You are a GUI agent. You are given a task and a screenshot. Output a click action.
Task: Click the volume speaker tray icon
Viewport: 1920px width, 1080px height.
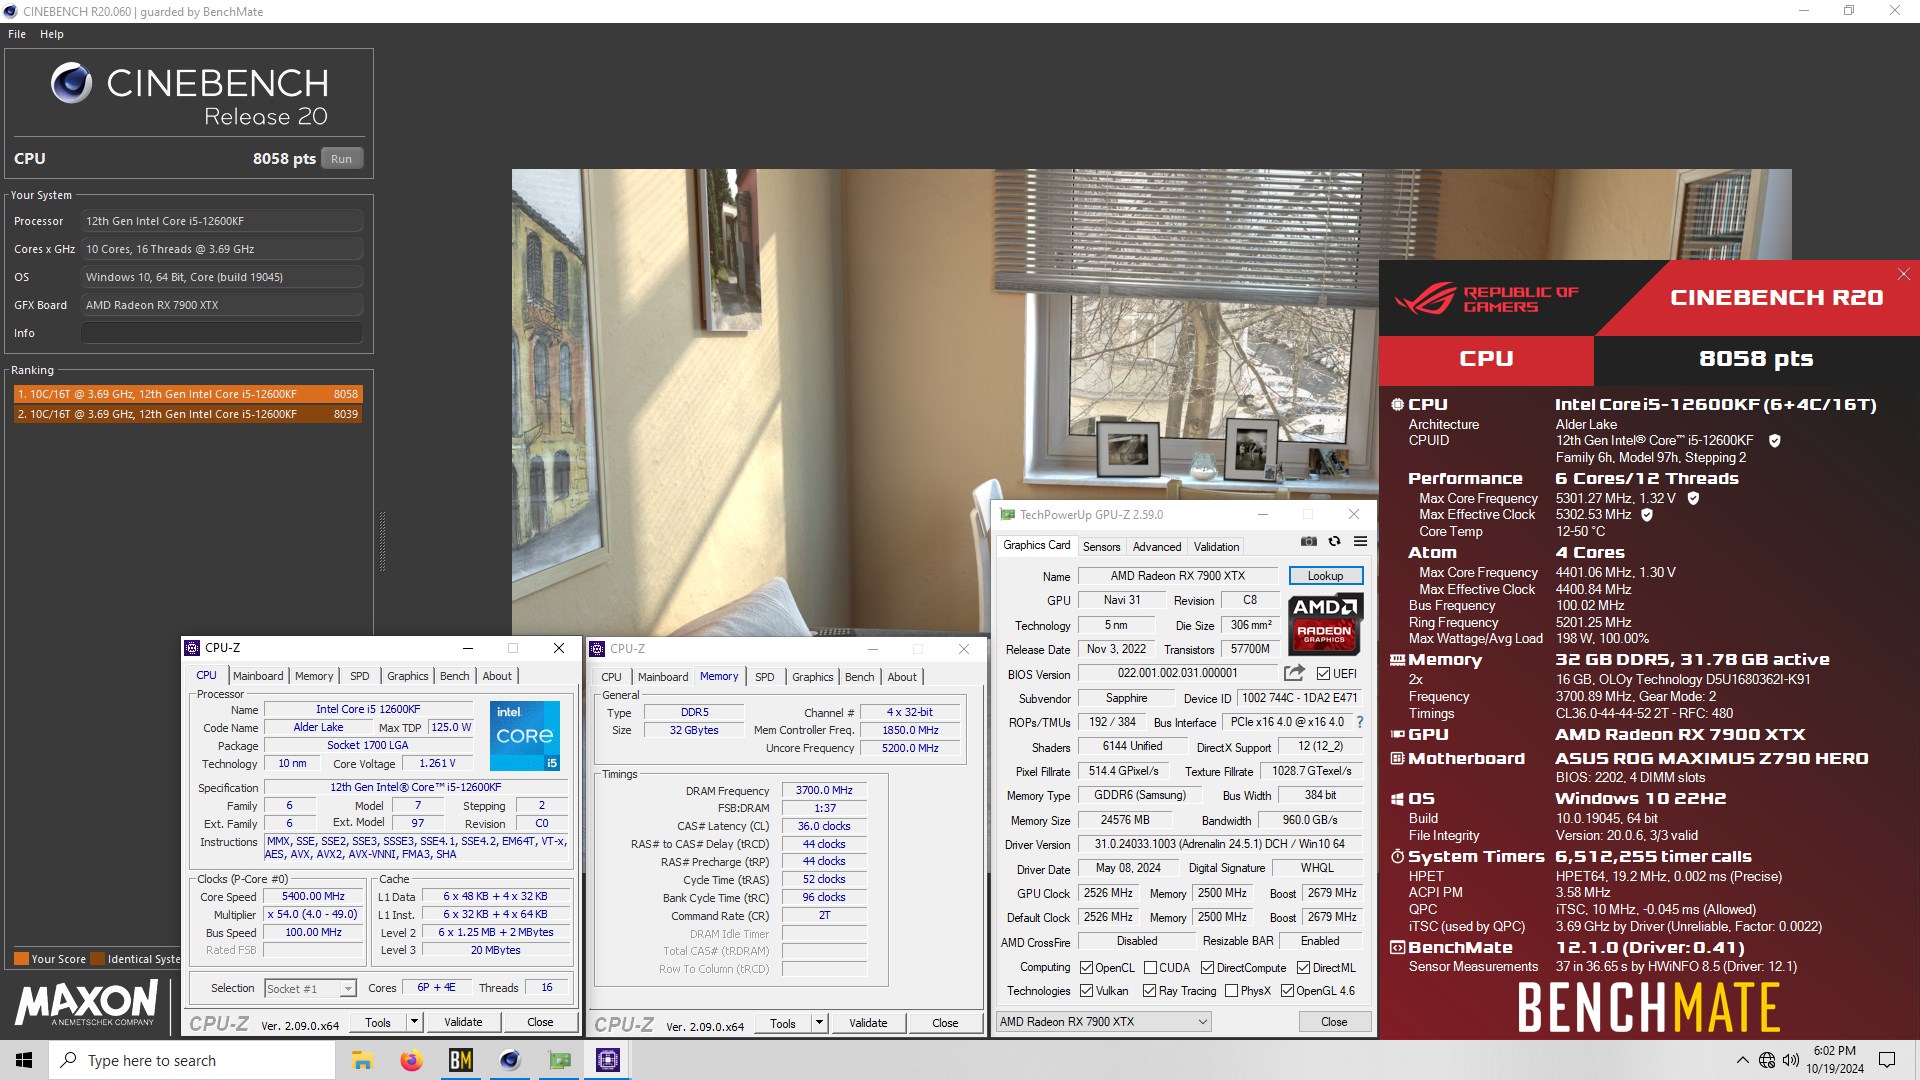pyautogui.click(x=1790, y=1060)
